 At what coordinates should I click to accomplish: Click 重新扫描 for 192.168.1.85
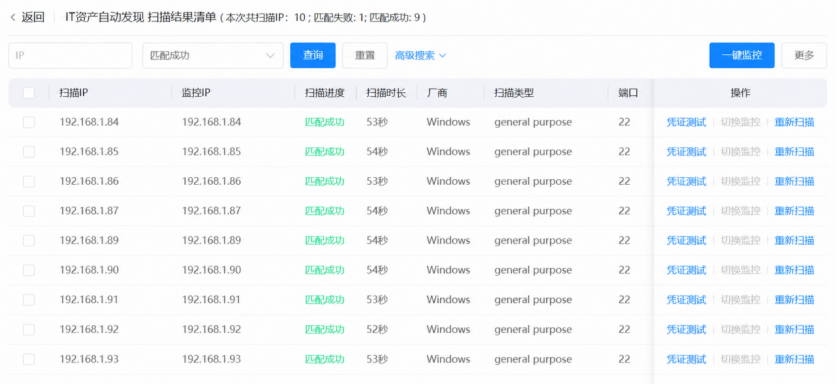(794, 152)
